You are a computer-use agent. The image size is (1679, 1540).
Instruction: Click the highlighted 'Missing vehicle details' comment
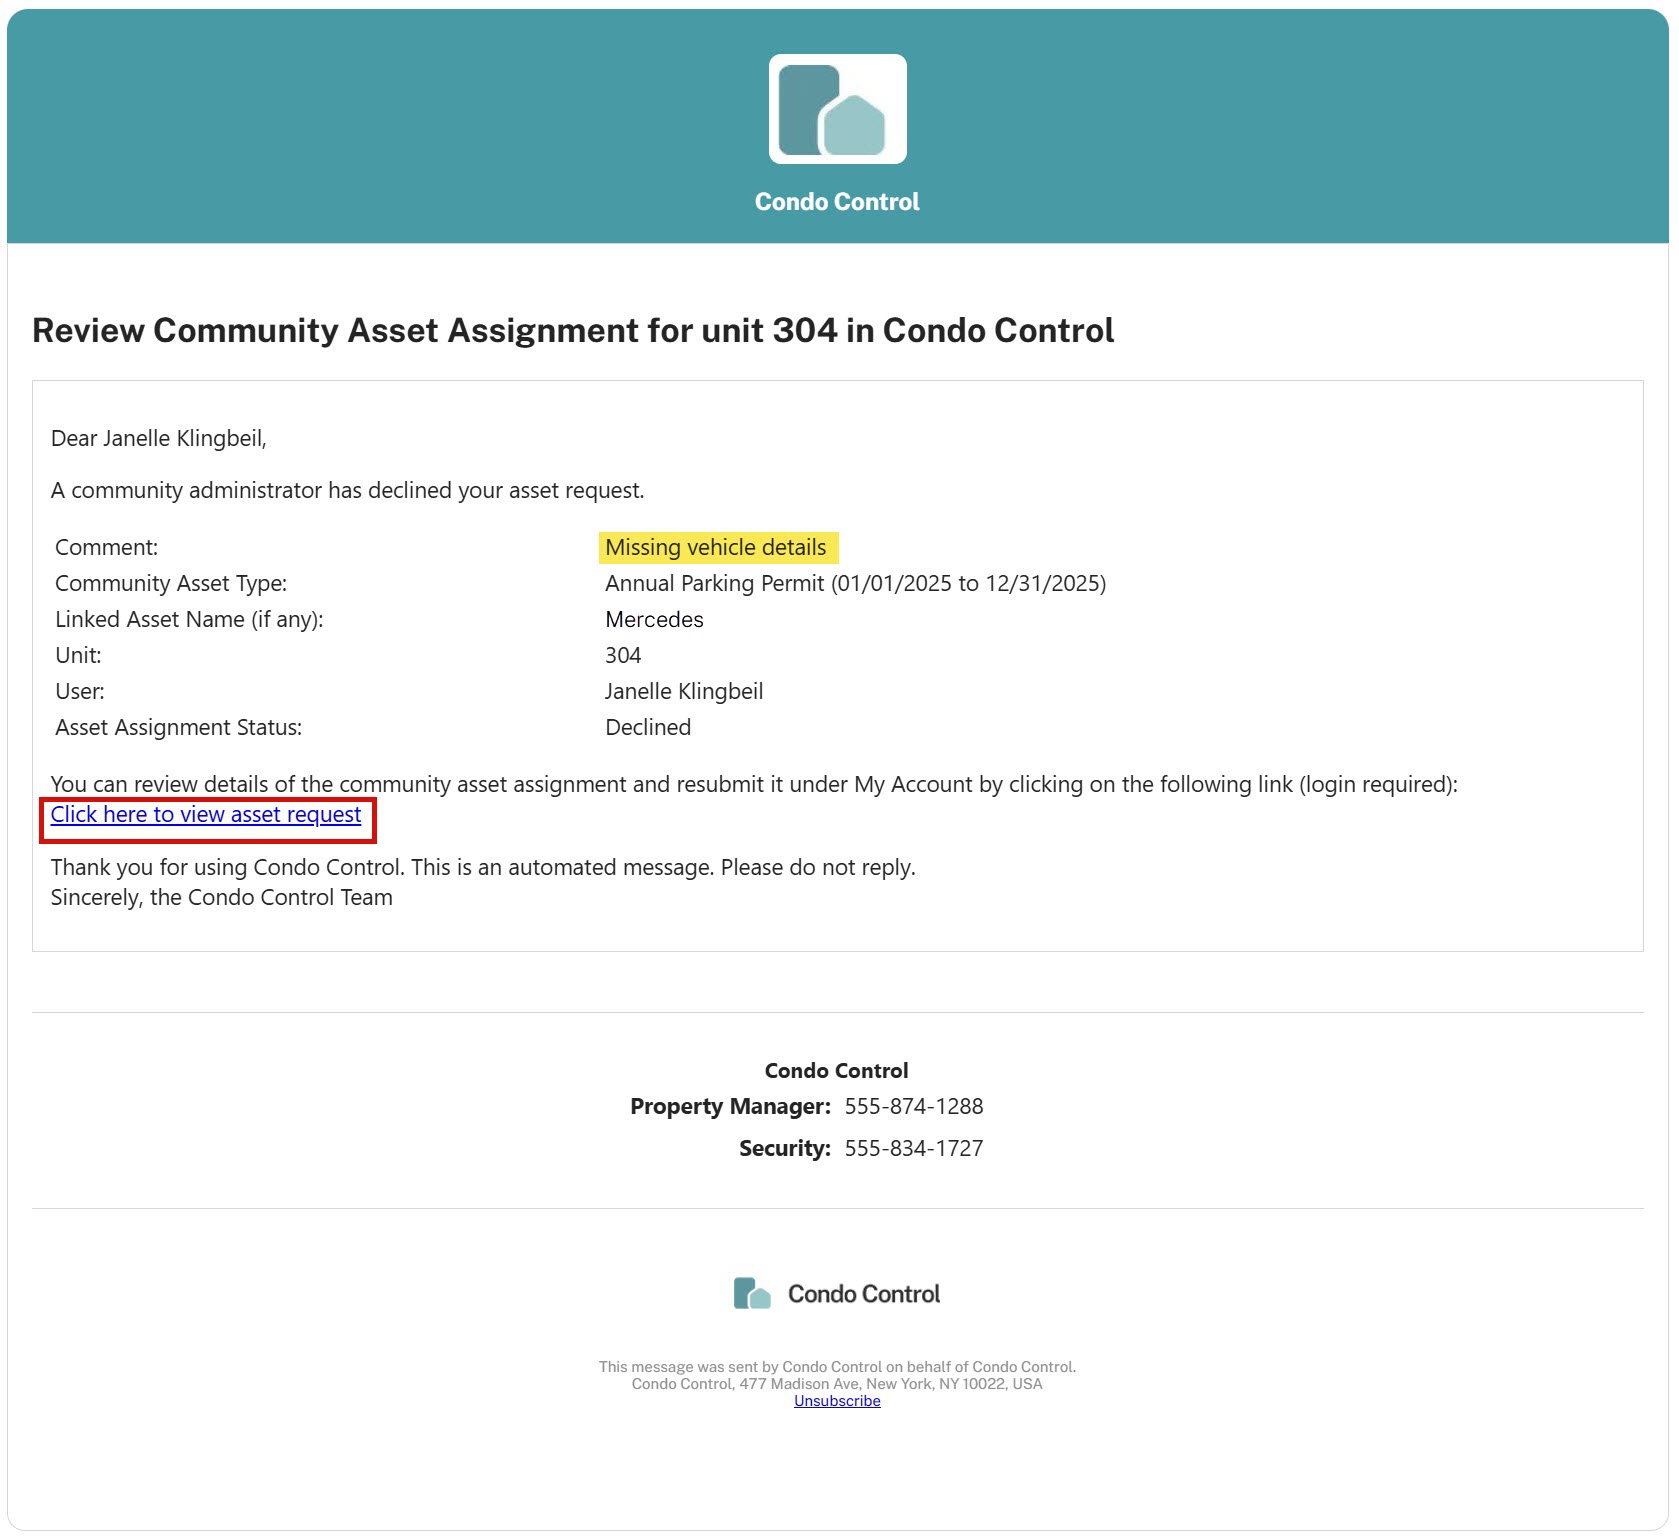[716, 548]
